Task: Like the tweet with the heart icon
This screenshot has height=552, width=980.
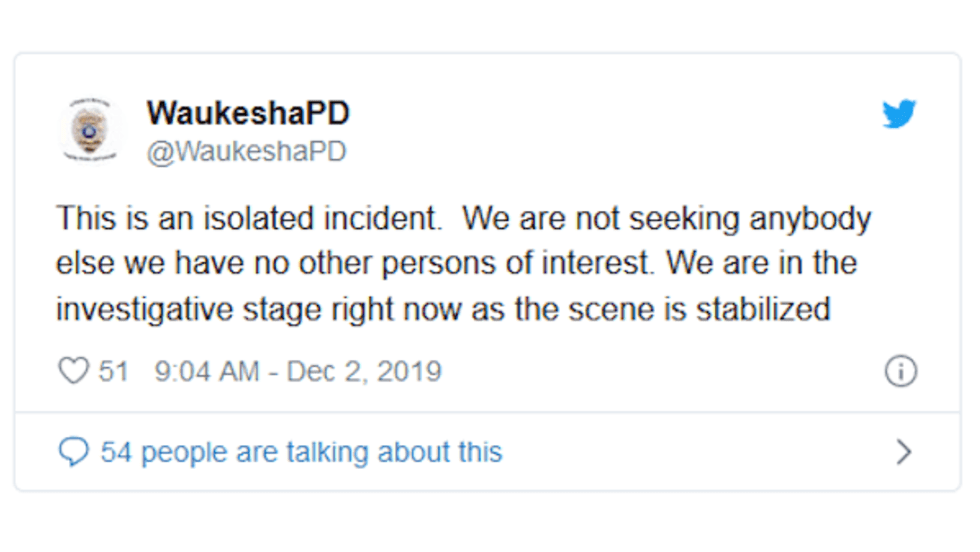Action: click(x=73, y=371)
